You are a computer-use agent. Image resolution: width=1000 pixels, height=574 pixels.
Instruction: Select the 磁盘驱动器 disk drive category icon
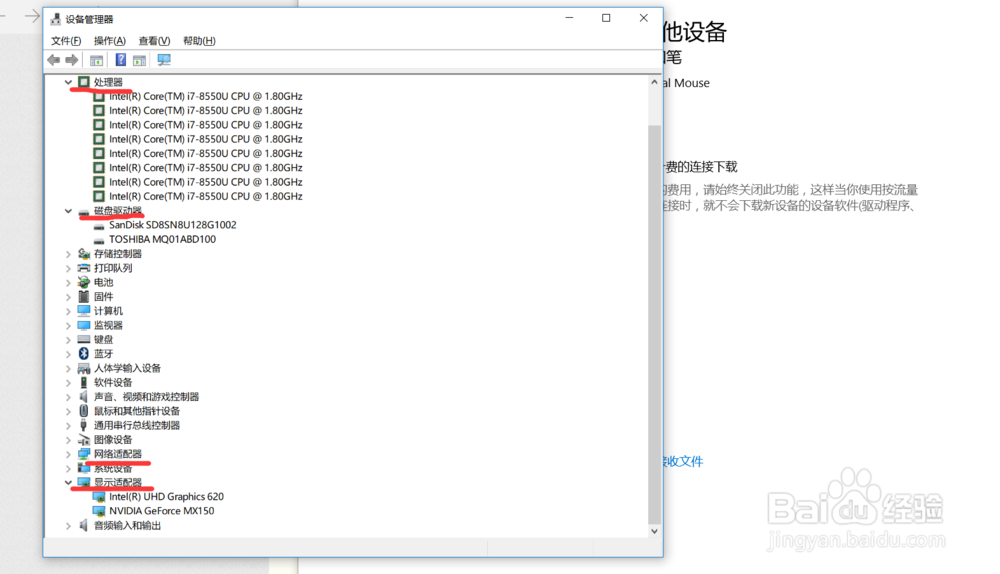(x=84, y=212)
